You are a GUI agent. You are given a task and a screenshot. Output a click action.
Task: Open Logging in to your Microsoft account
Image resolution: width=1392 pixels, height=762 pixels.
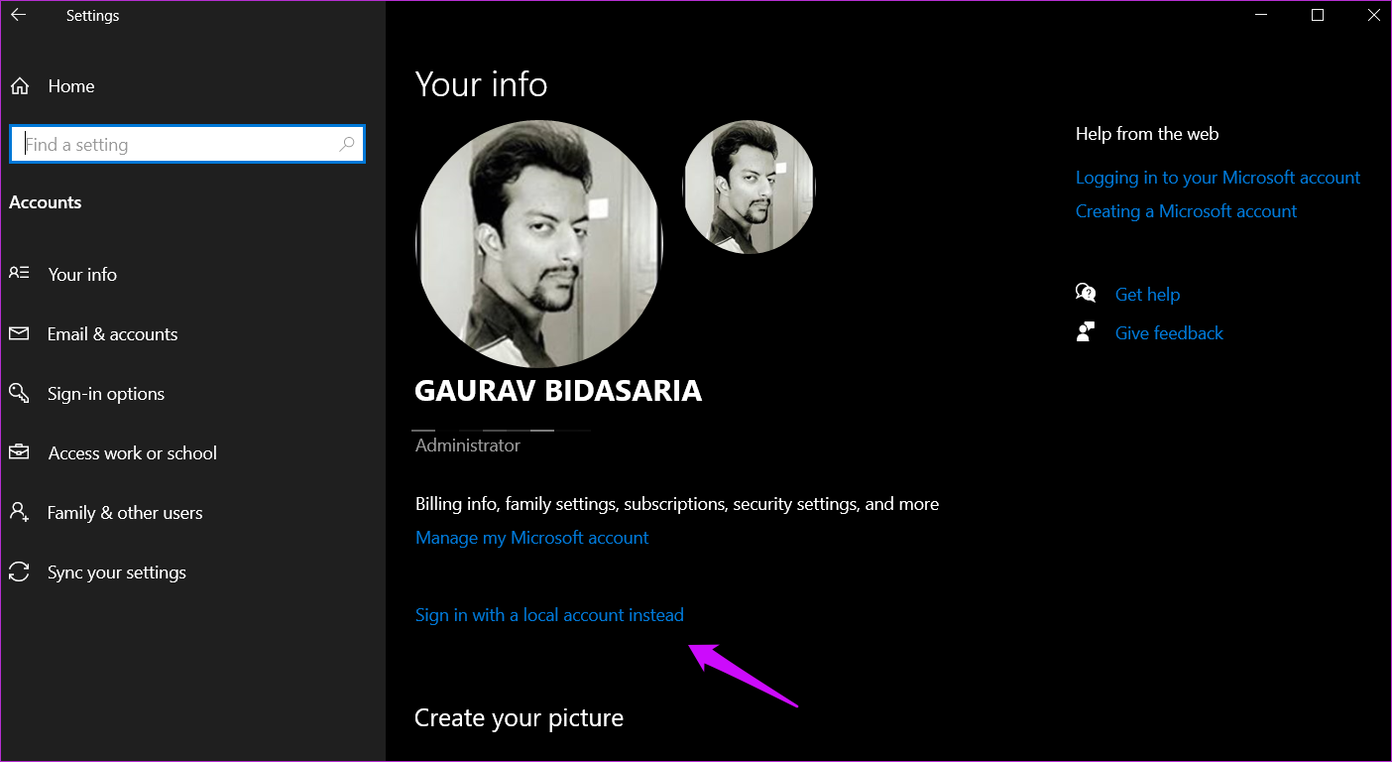point(1217,177)
